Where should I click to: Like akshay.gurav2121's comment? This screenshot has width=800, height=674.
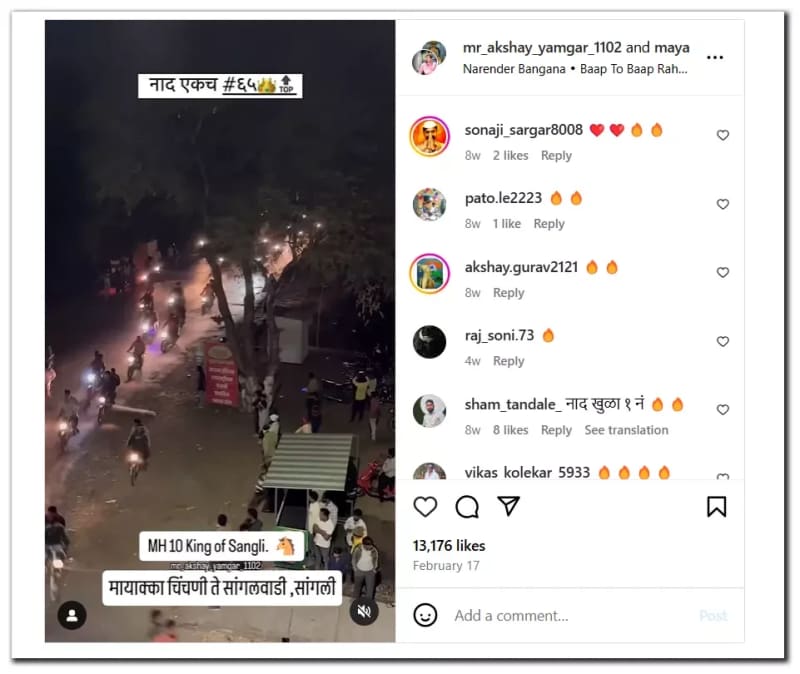722,272
